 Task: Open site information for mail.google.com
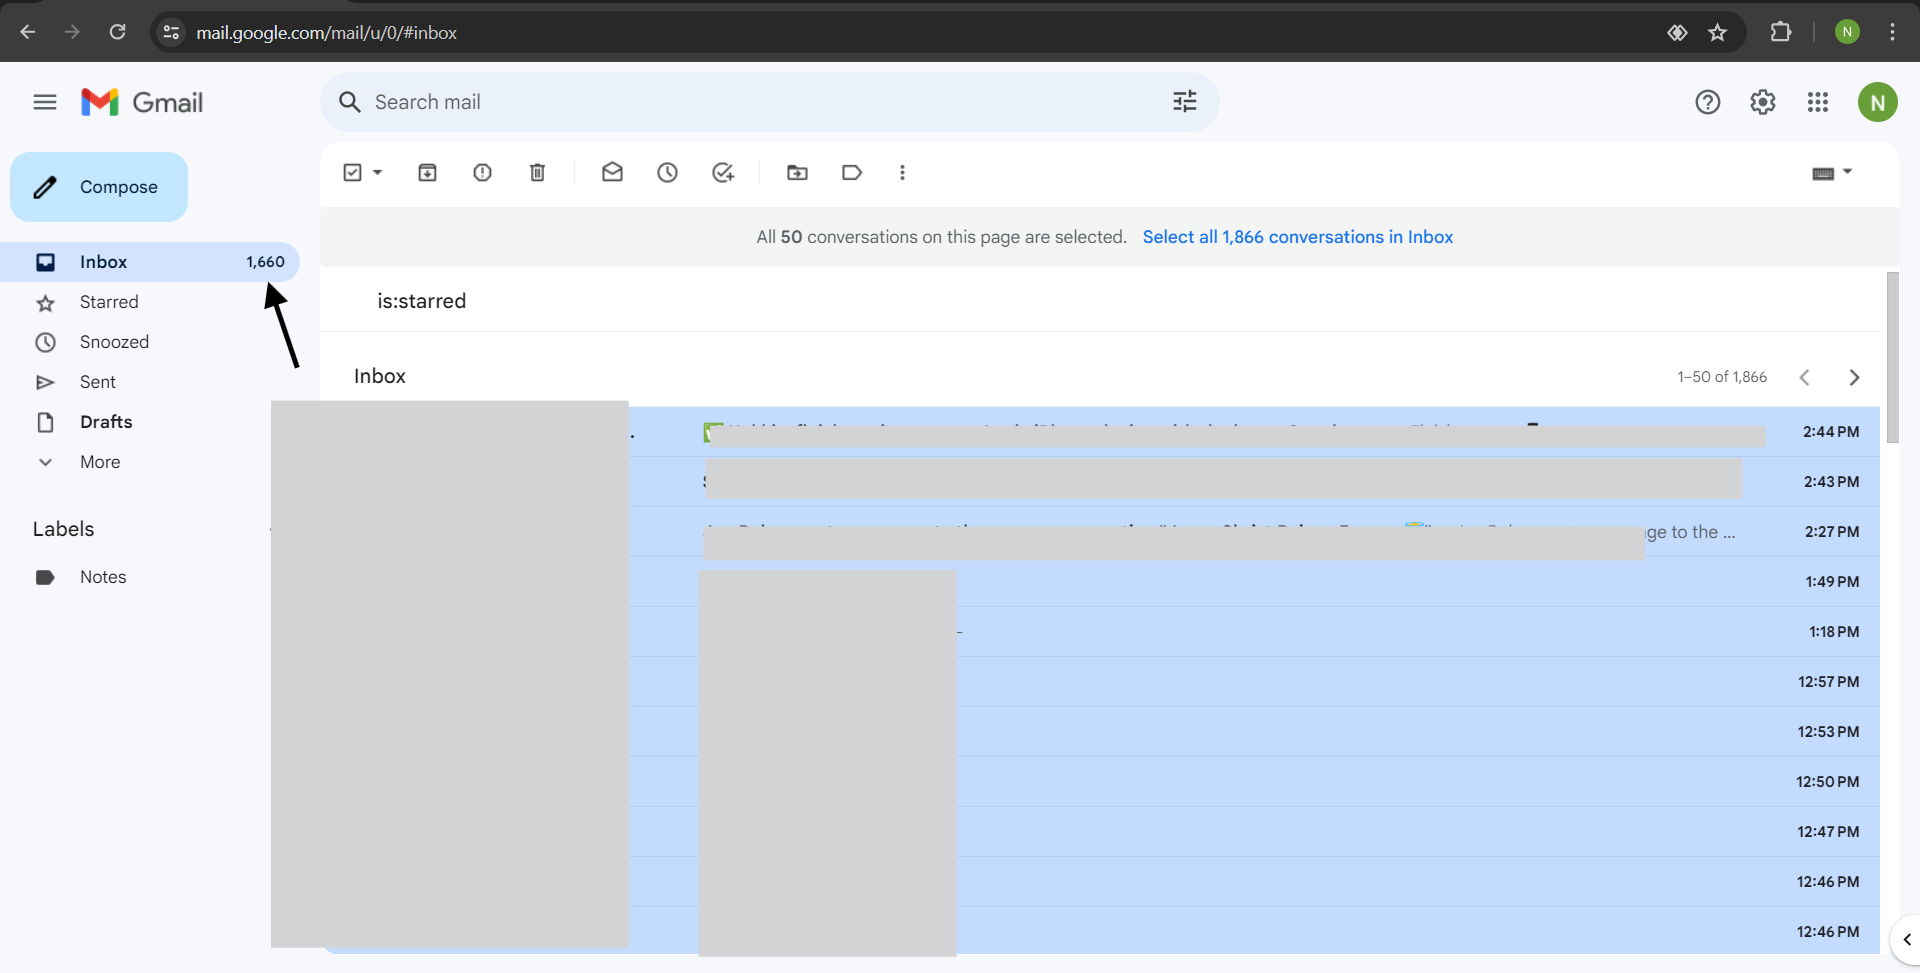point(171,32)
